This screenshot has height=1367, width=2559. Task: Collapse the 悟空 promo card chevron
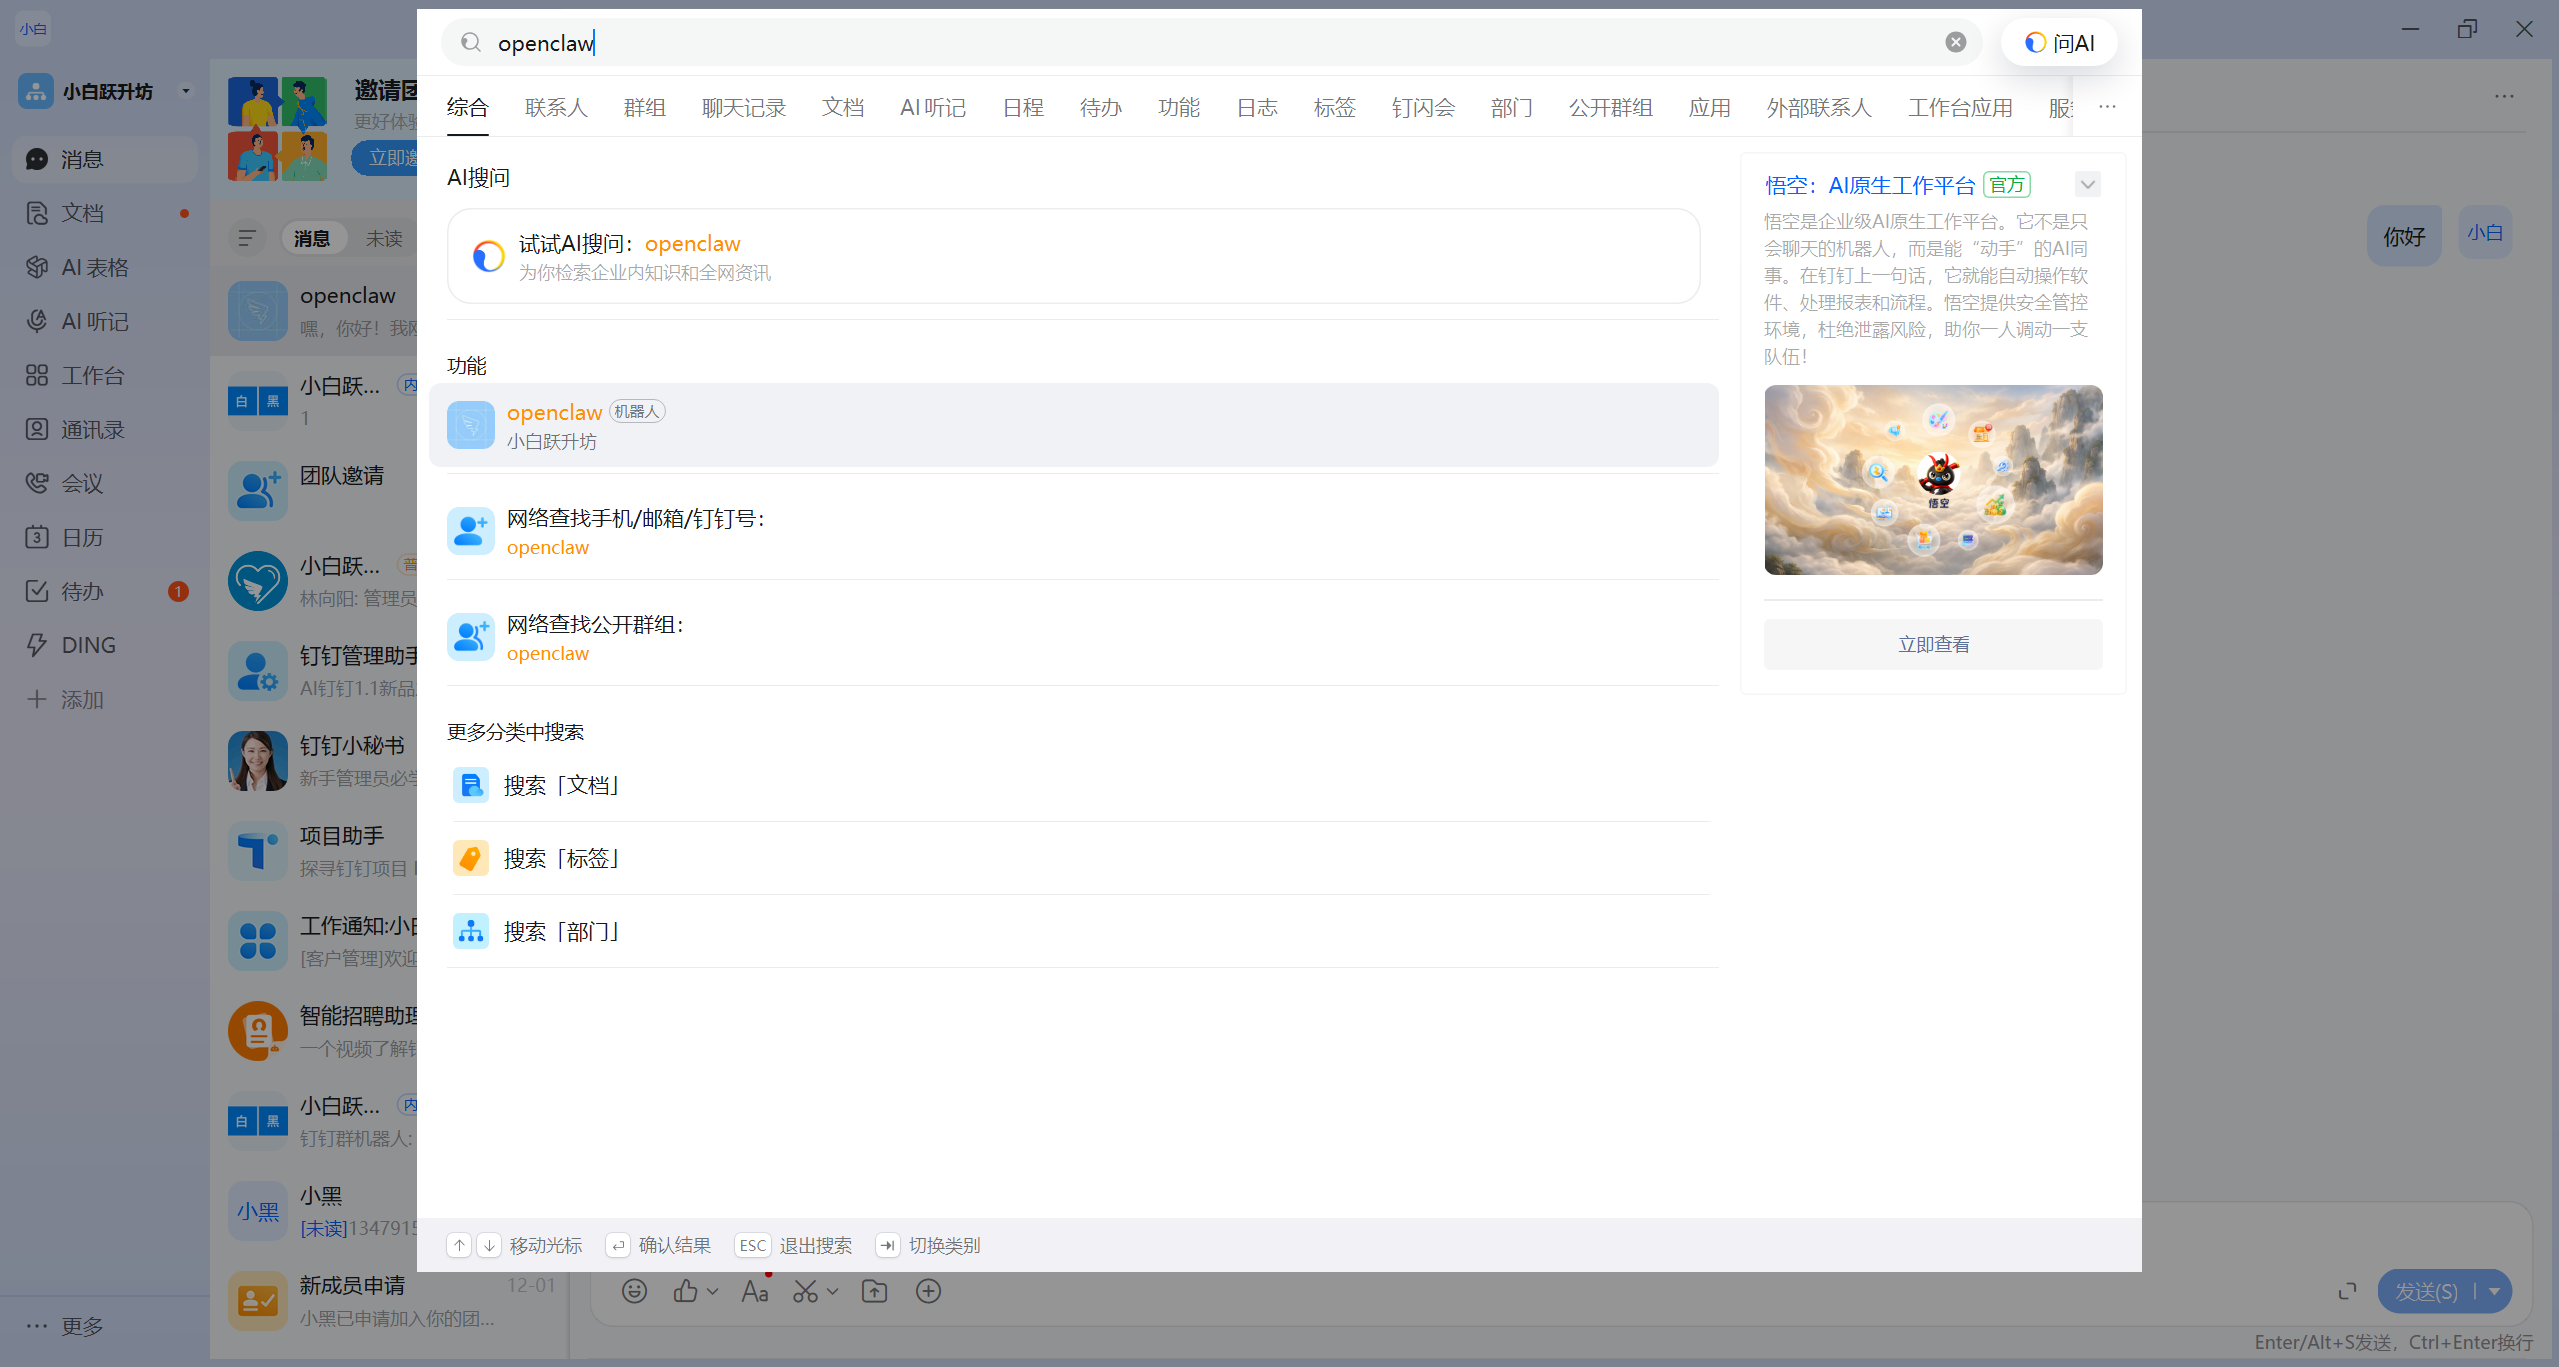[x=2087, y=184]
